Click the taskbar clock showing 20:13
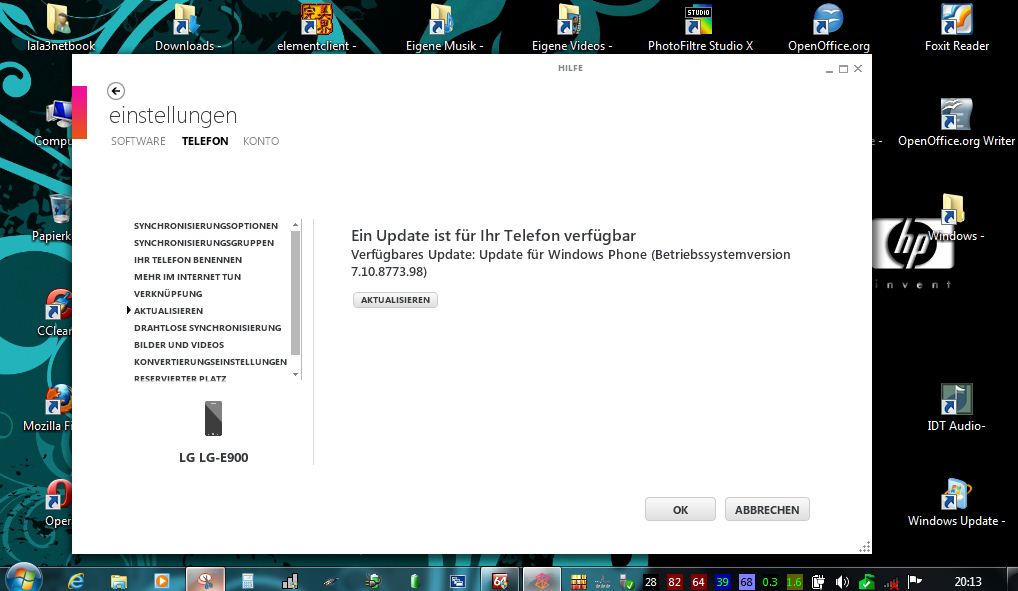 click(967, 581)
